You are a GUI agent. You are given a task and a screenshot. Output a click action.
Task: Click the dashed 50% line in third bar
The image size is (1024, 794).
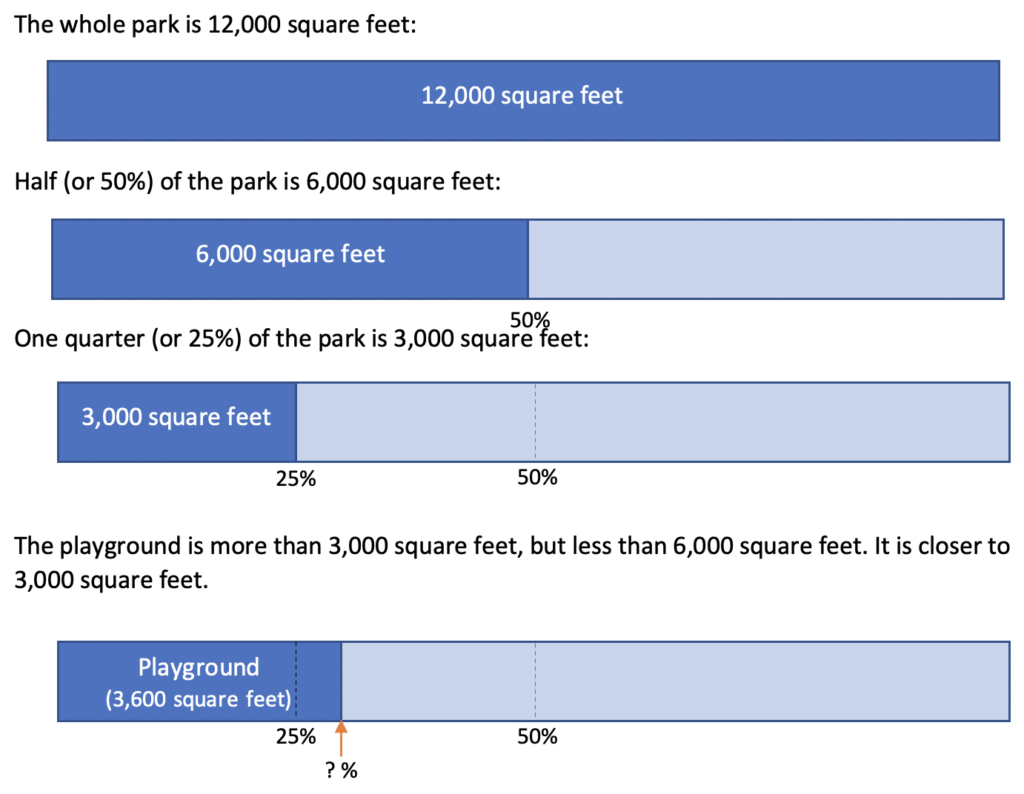point(536,422)
